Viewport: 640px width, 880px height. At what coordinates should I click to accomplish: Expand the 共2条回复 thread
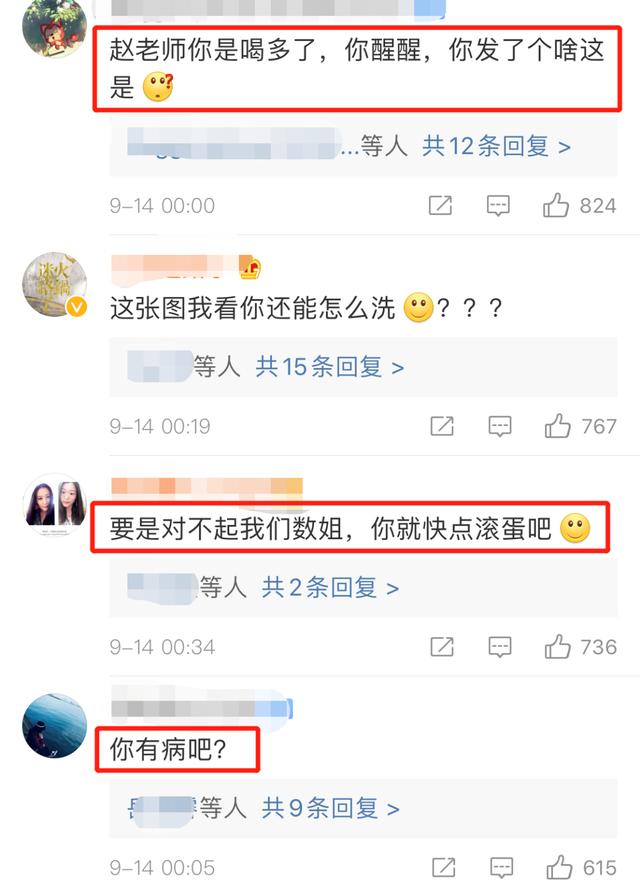click(x=330, y=588)
